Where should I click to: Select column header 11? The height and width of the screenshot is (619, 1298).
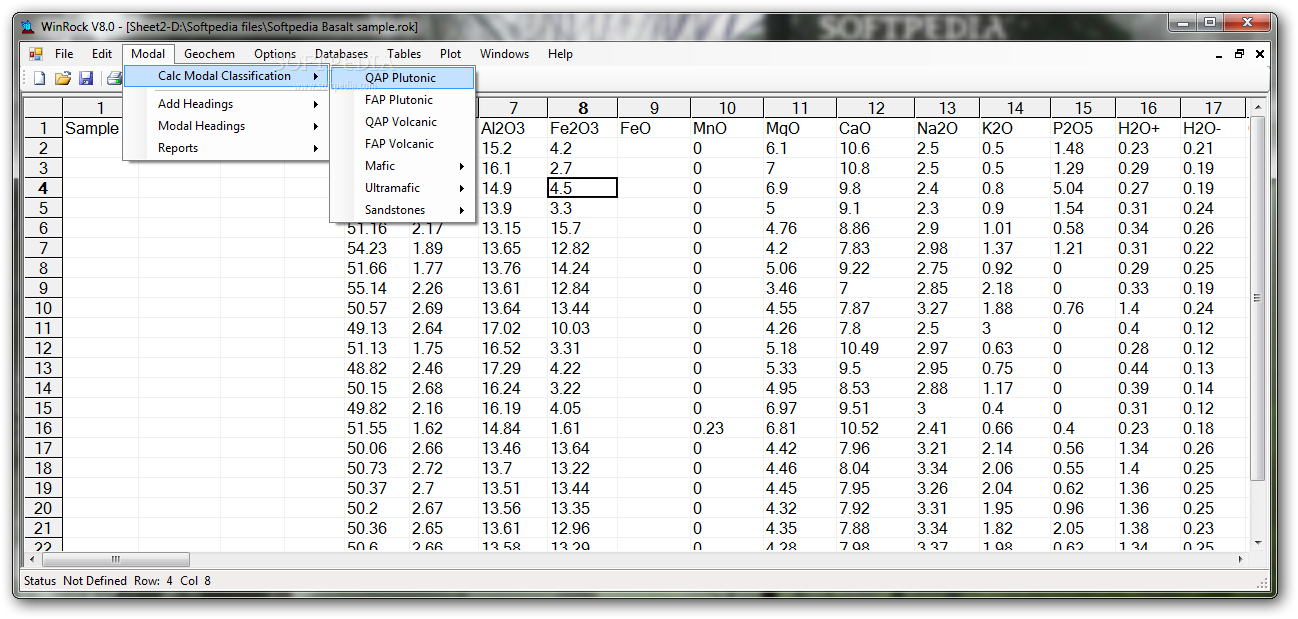pyautogui.click(x=799, y=108)
